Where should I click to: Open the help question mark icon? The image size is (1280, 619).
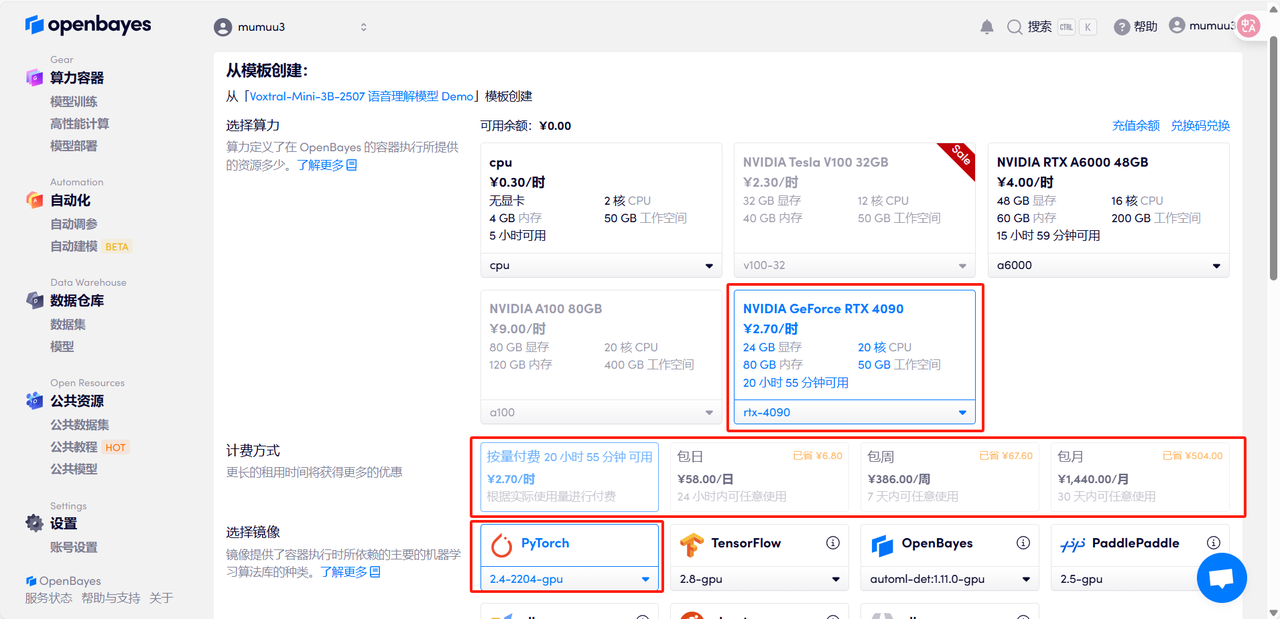point(1122,27)
